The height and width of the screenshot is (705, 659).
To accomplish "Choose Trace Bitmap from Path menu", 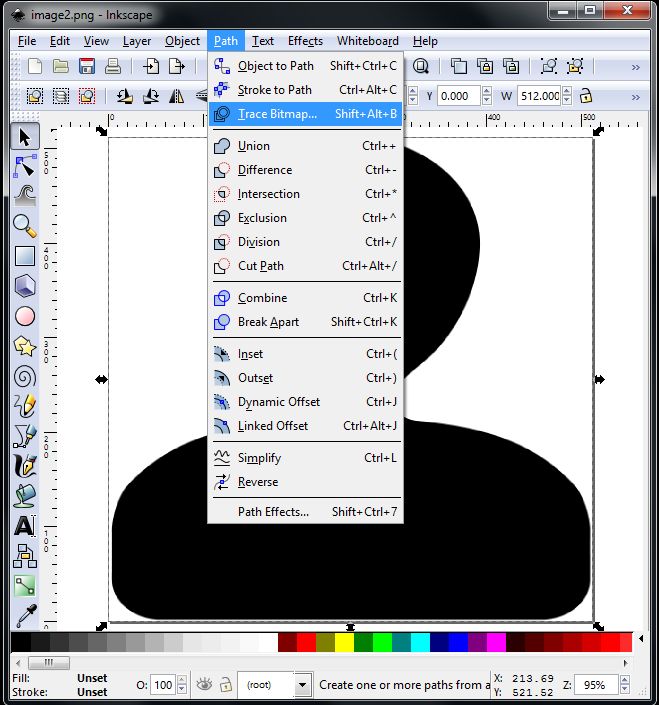I will pyautogui.click(x=306, y=114).
